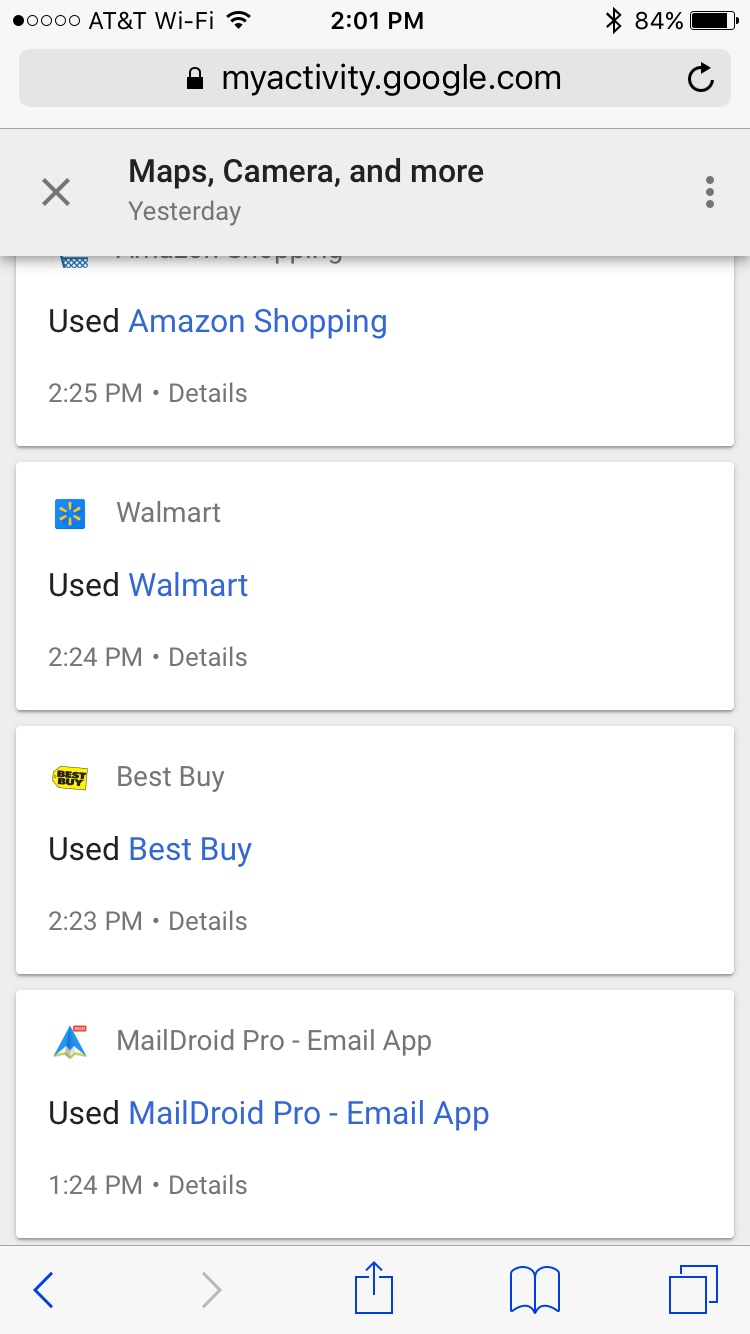Tap the Best Buy app icon

[70, 777]
